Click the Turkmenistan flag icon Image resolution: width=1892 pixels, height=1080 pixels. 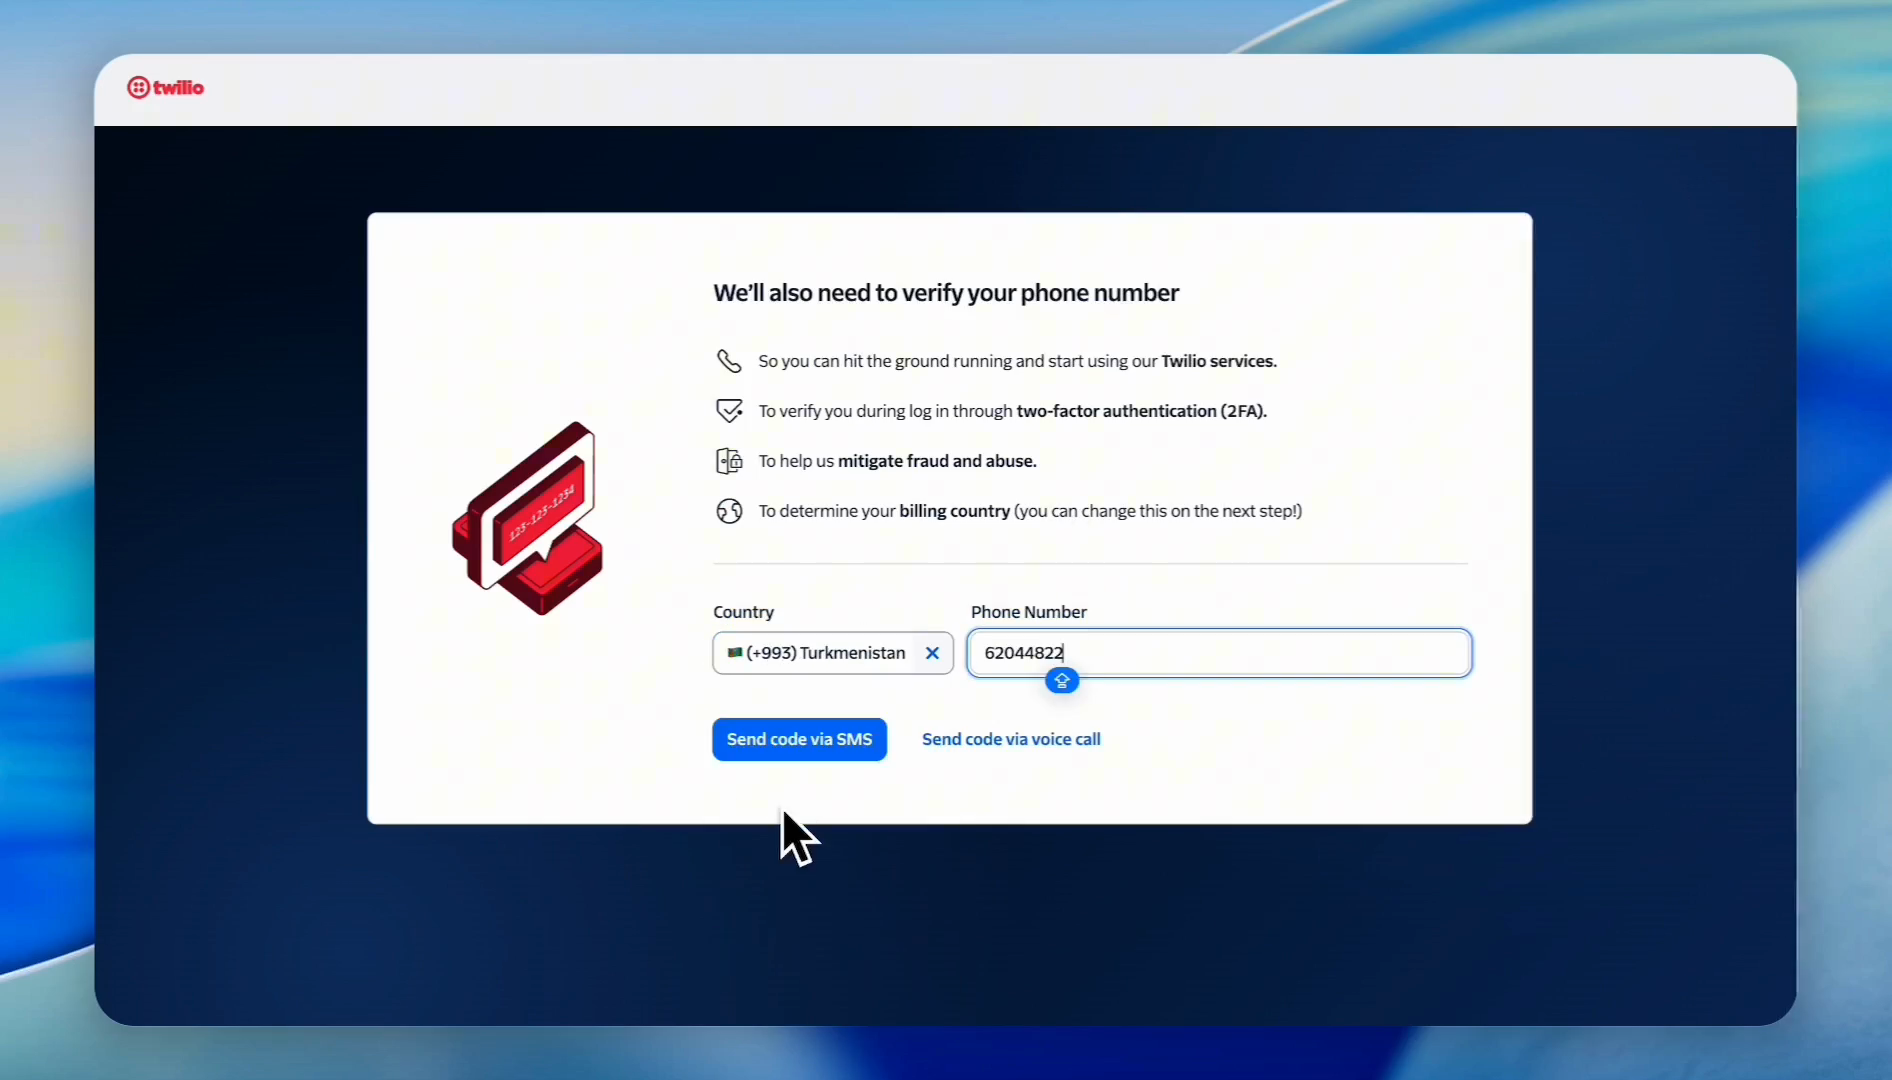[735, 653]
